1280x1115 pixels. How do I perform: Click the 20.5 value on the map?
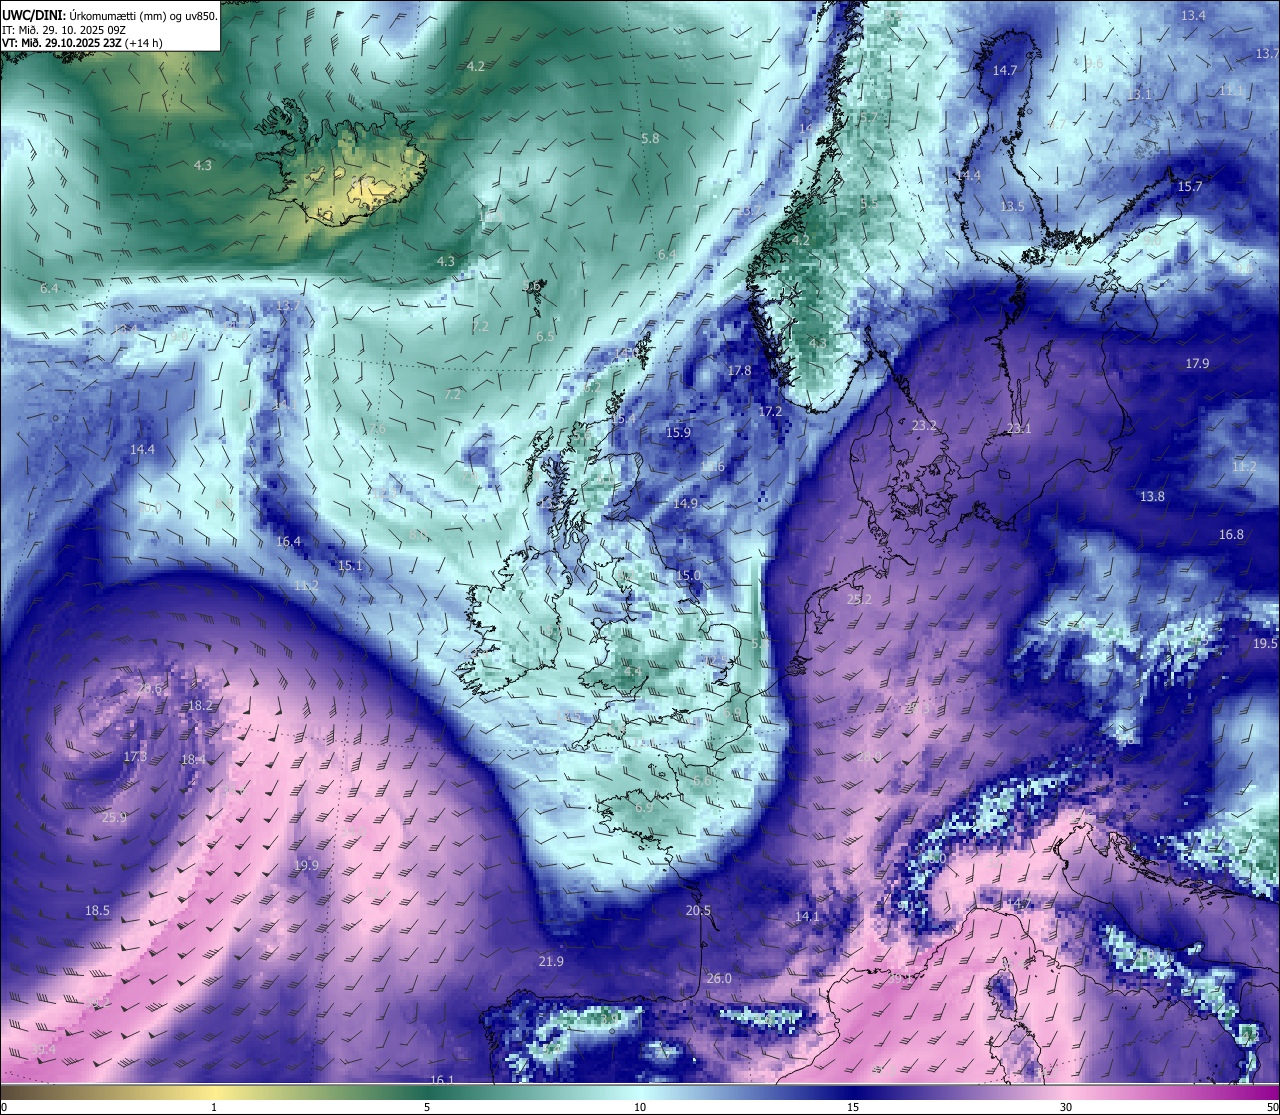pyautogui.click(x=698, y=910)
